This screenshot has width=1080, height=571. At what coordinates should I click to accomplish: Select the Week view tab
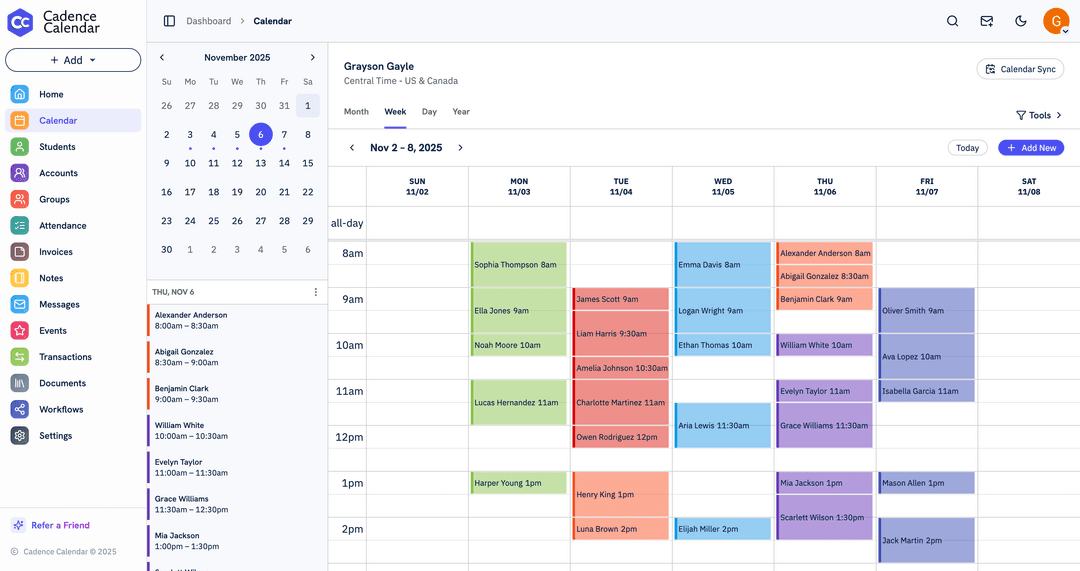point(395,112)
